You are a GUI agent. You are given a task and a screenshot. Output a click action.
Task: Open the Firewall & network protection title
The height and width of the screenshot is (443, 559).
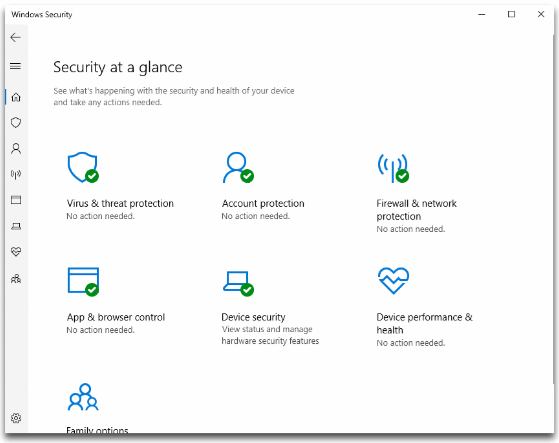[x=416, y=210]
